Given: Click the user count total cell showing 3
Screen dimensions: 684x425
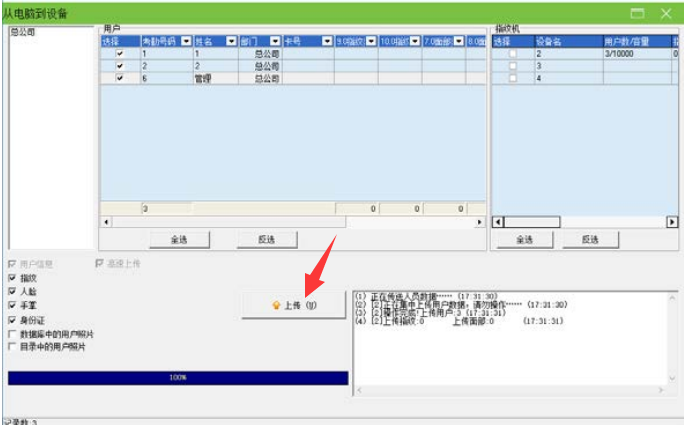Looking at the screenshot, I should (167, 209).
